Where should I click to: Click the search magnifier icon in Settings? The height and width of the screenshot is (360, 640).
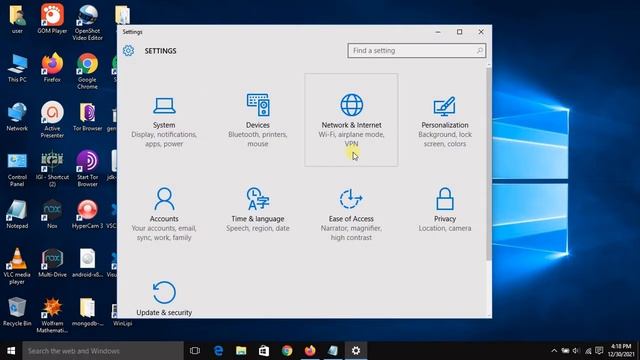pos(480,51)
